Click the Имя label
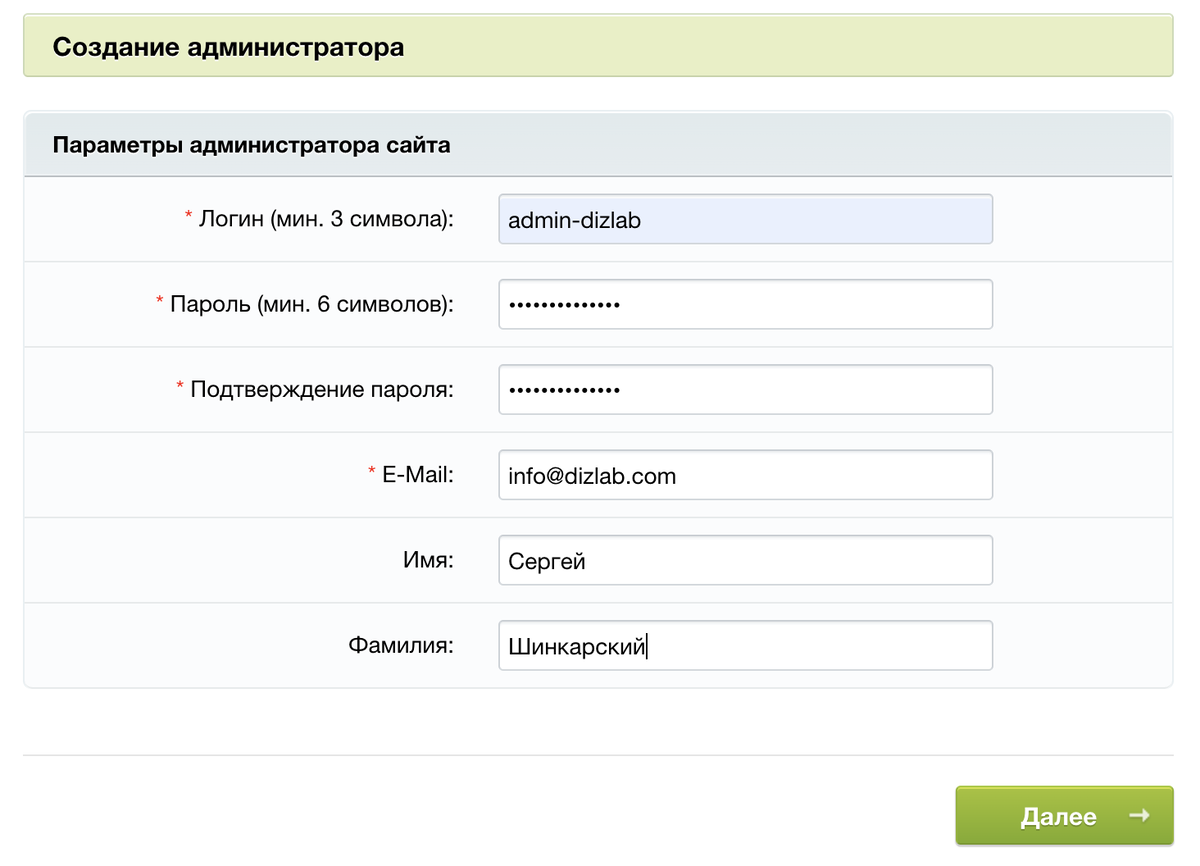Image resolution: width=1200 pixels, height=866 pixels. pos(428,560)
